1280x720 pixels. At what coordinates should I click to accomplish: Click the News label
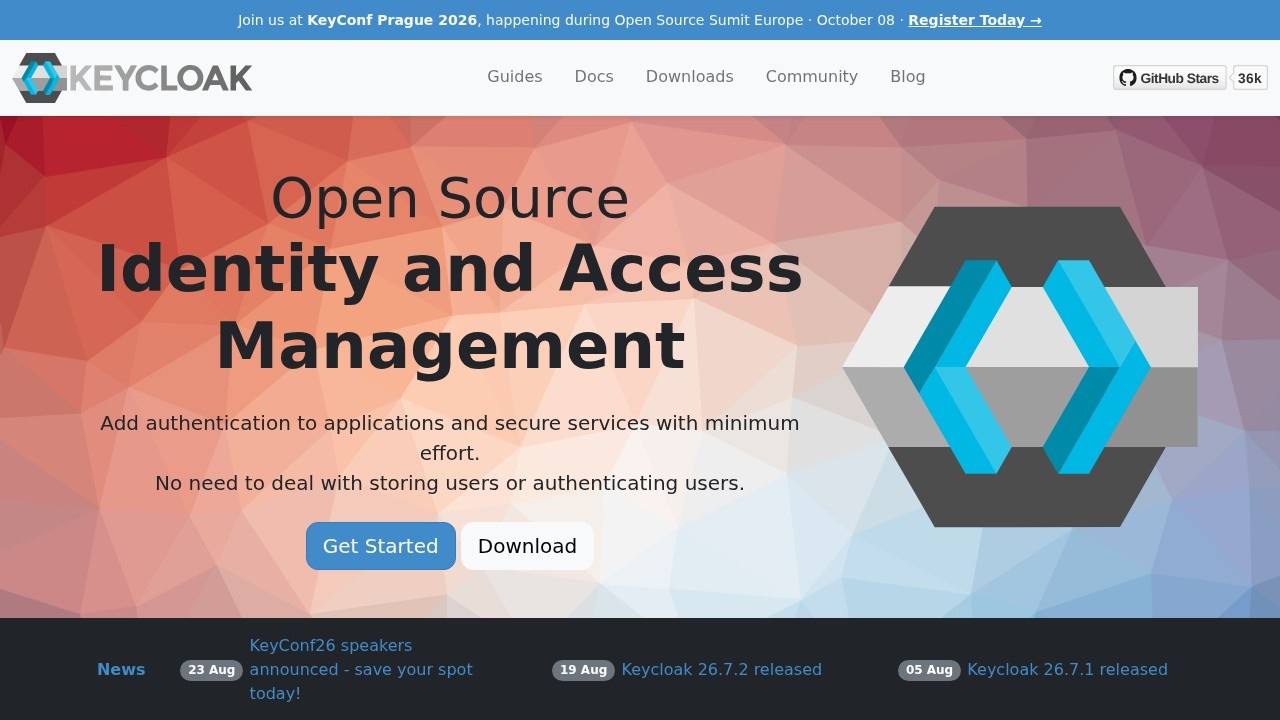[x=121, y=670]
